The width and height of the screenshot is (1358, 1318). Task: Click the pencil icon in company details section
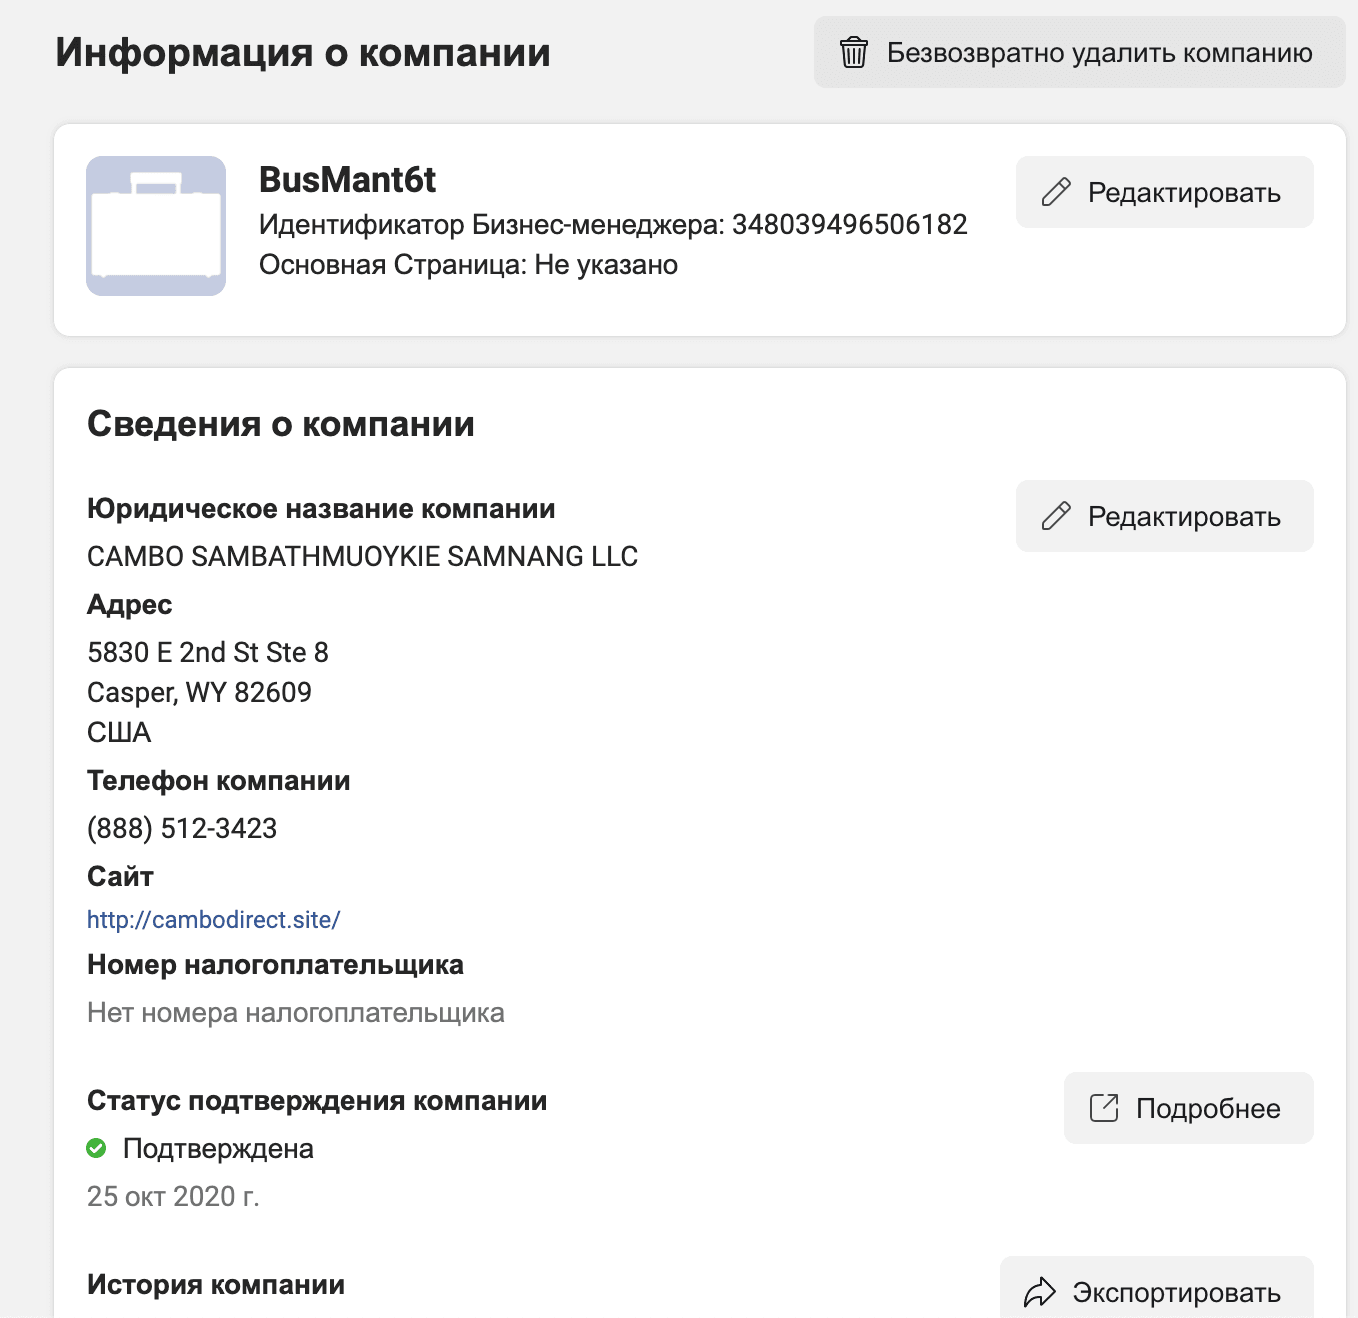pos(1056,516)
